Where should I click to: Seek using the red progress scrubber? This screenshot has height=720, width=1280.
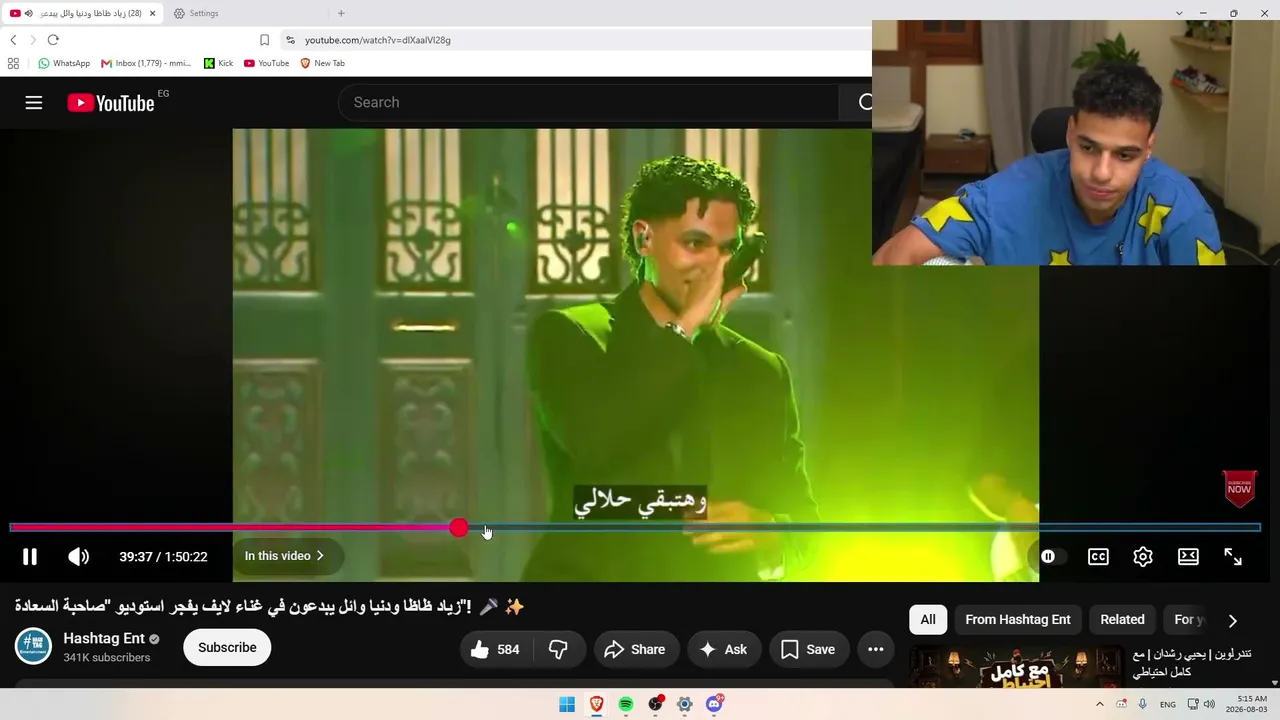tap(458, 528)
